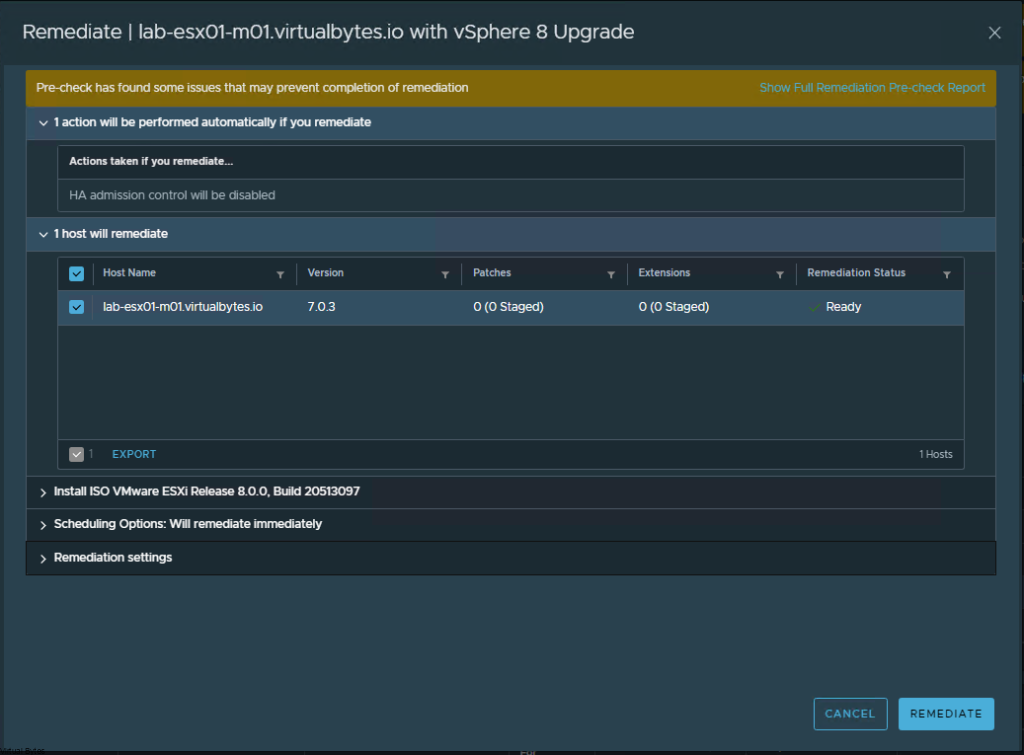Filter the Host Name column
1024x755 pixels.
coord(280,275)
